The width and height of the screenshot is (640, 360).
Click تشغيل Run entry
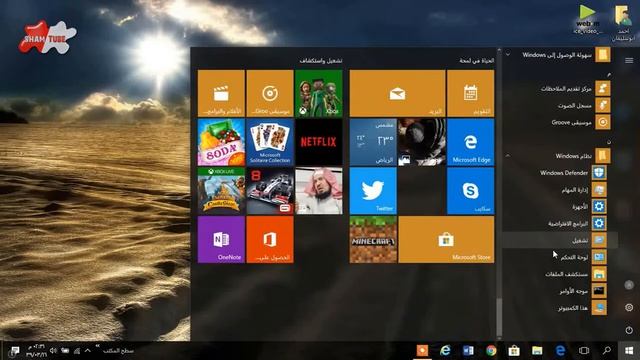pos(560,240)
